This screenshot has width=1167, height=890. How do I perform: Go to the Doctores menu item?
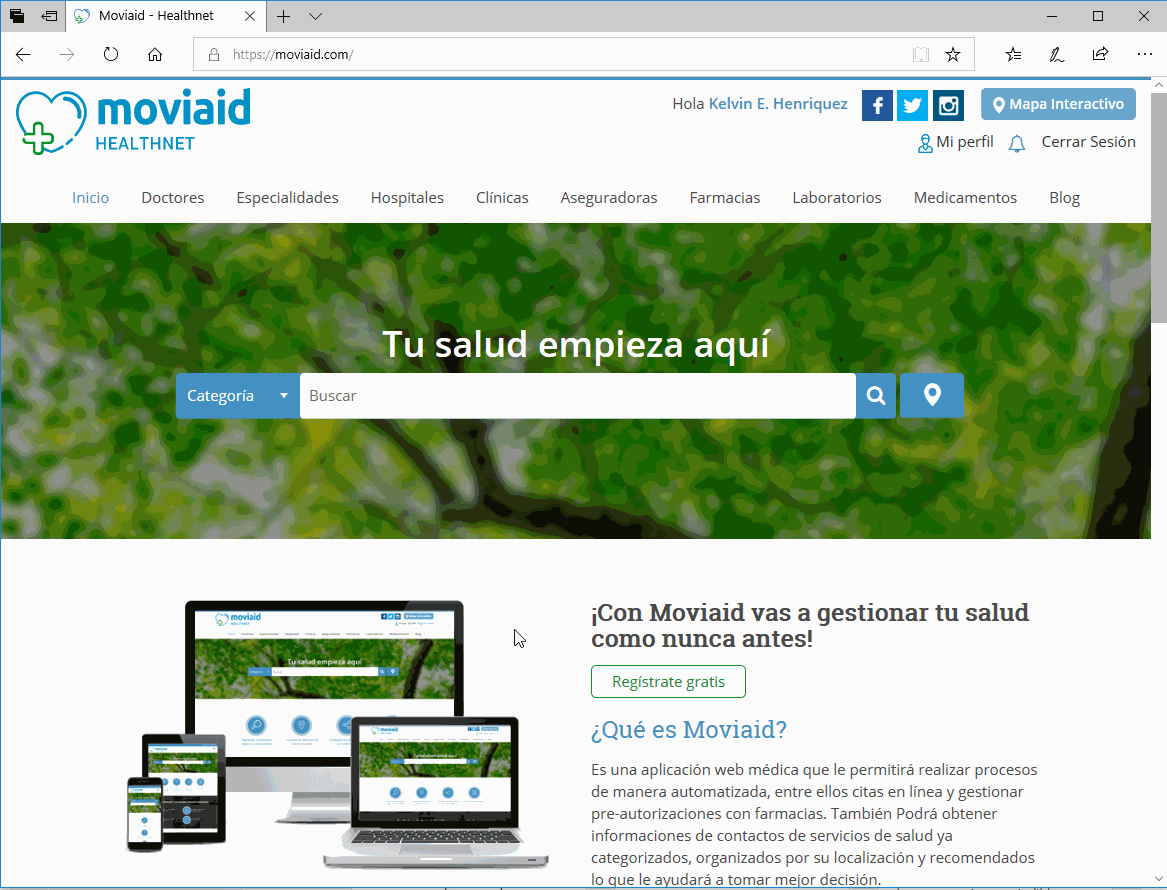coord(173,198)
